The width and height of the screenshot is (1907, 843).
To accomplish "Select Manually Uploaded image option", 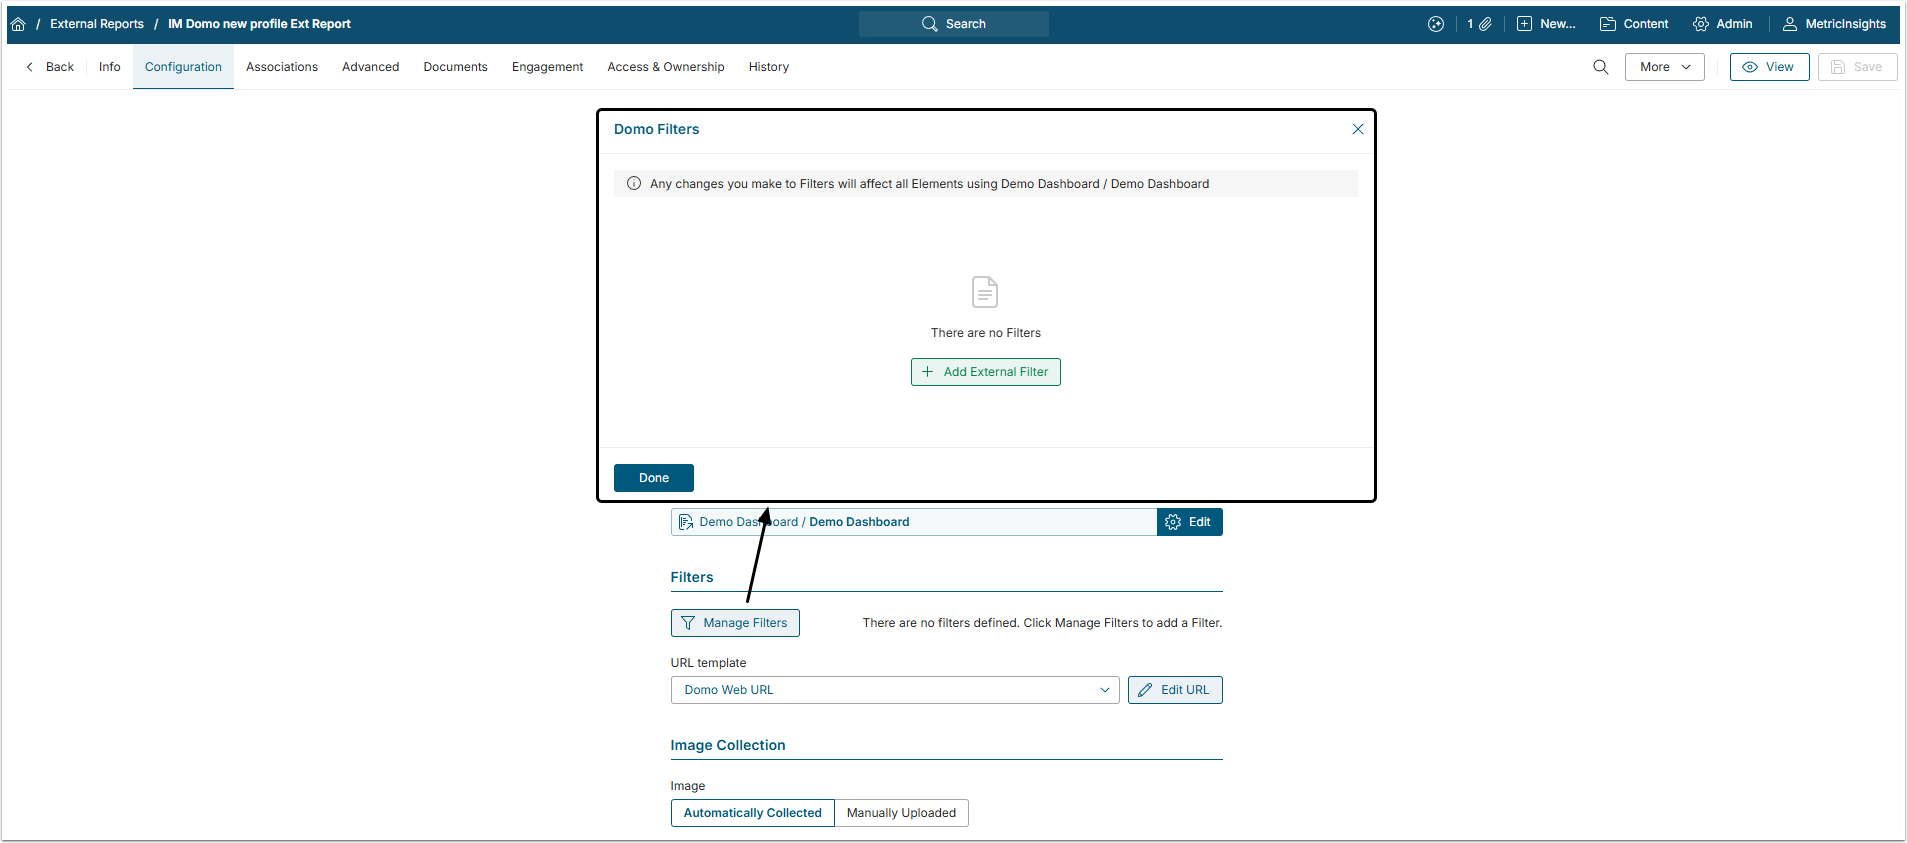I will tap(901, 813).
